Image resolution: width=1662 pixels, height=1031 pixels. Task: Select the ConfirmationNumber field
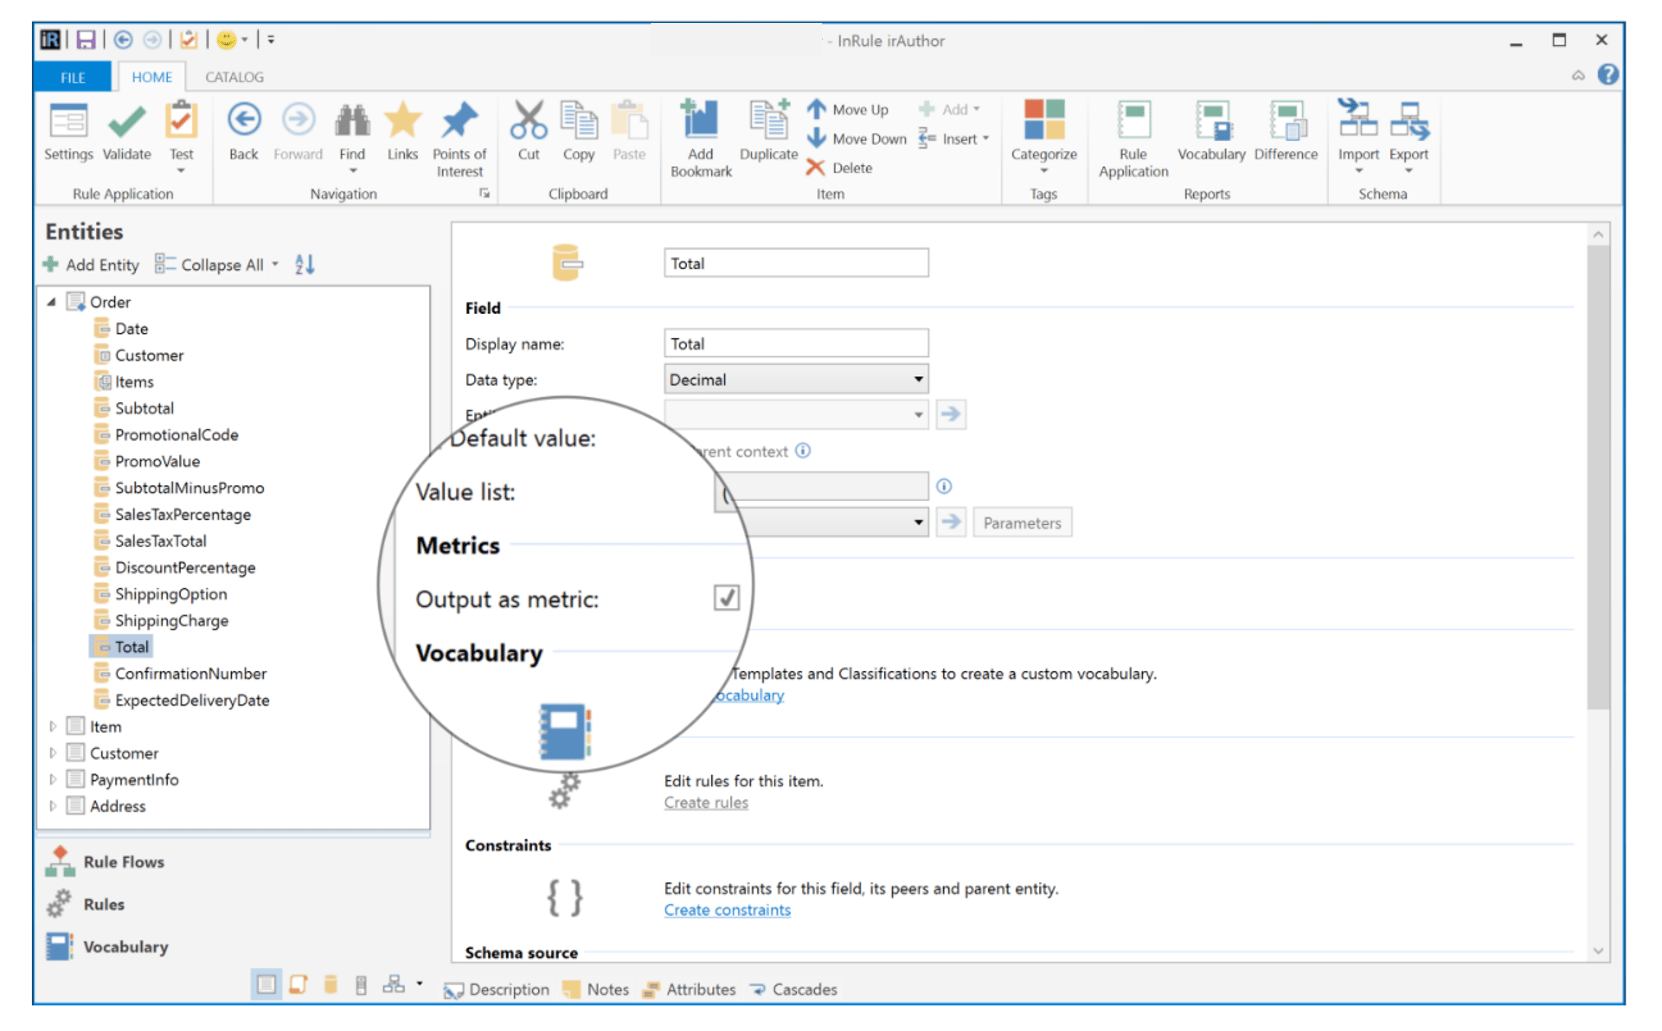190,673
